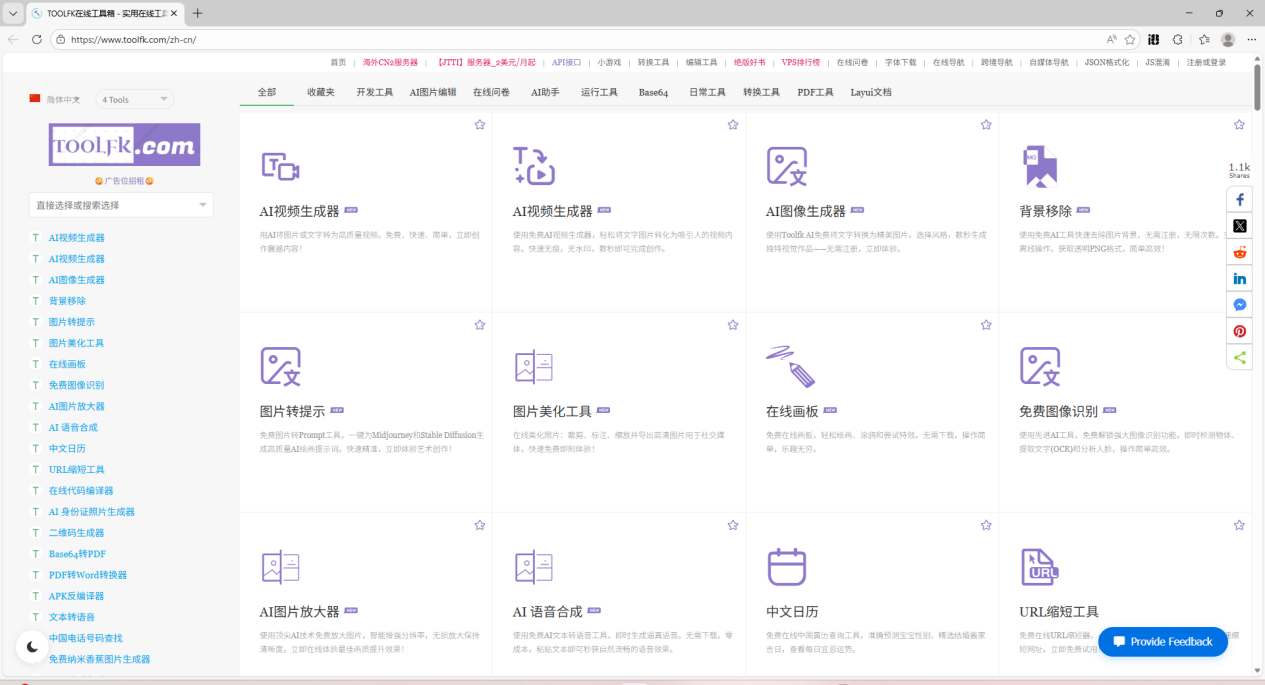Open the JSON格式化 link
The image size is (1265, 685).
[1107, 62]
